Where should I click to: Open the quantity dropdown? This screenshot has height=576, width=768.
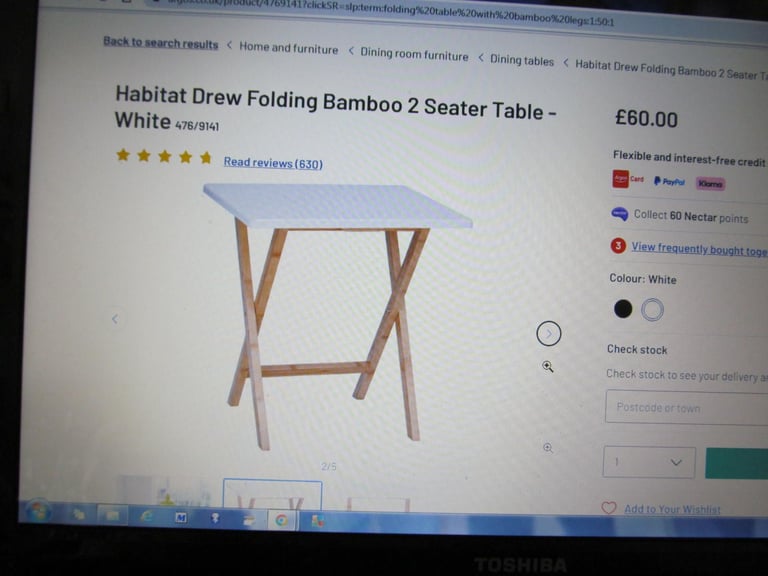[648, 462]
